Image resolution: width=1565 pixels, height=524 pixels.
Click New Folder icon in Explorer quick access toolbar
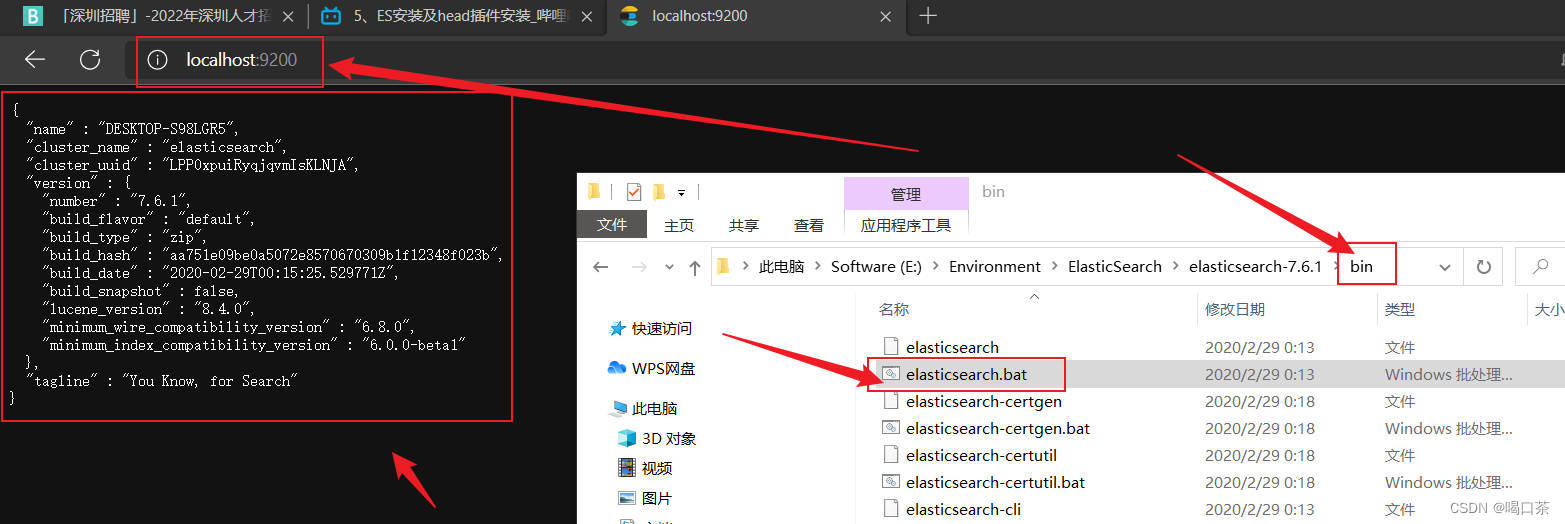658,191
